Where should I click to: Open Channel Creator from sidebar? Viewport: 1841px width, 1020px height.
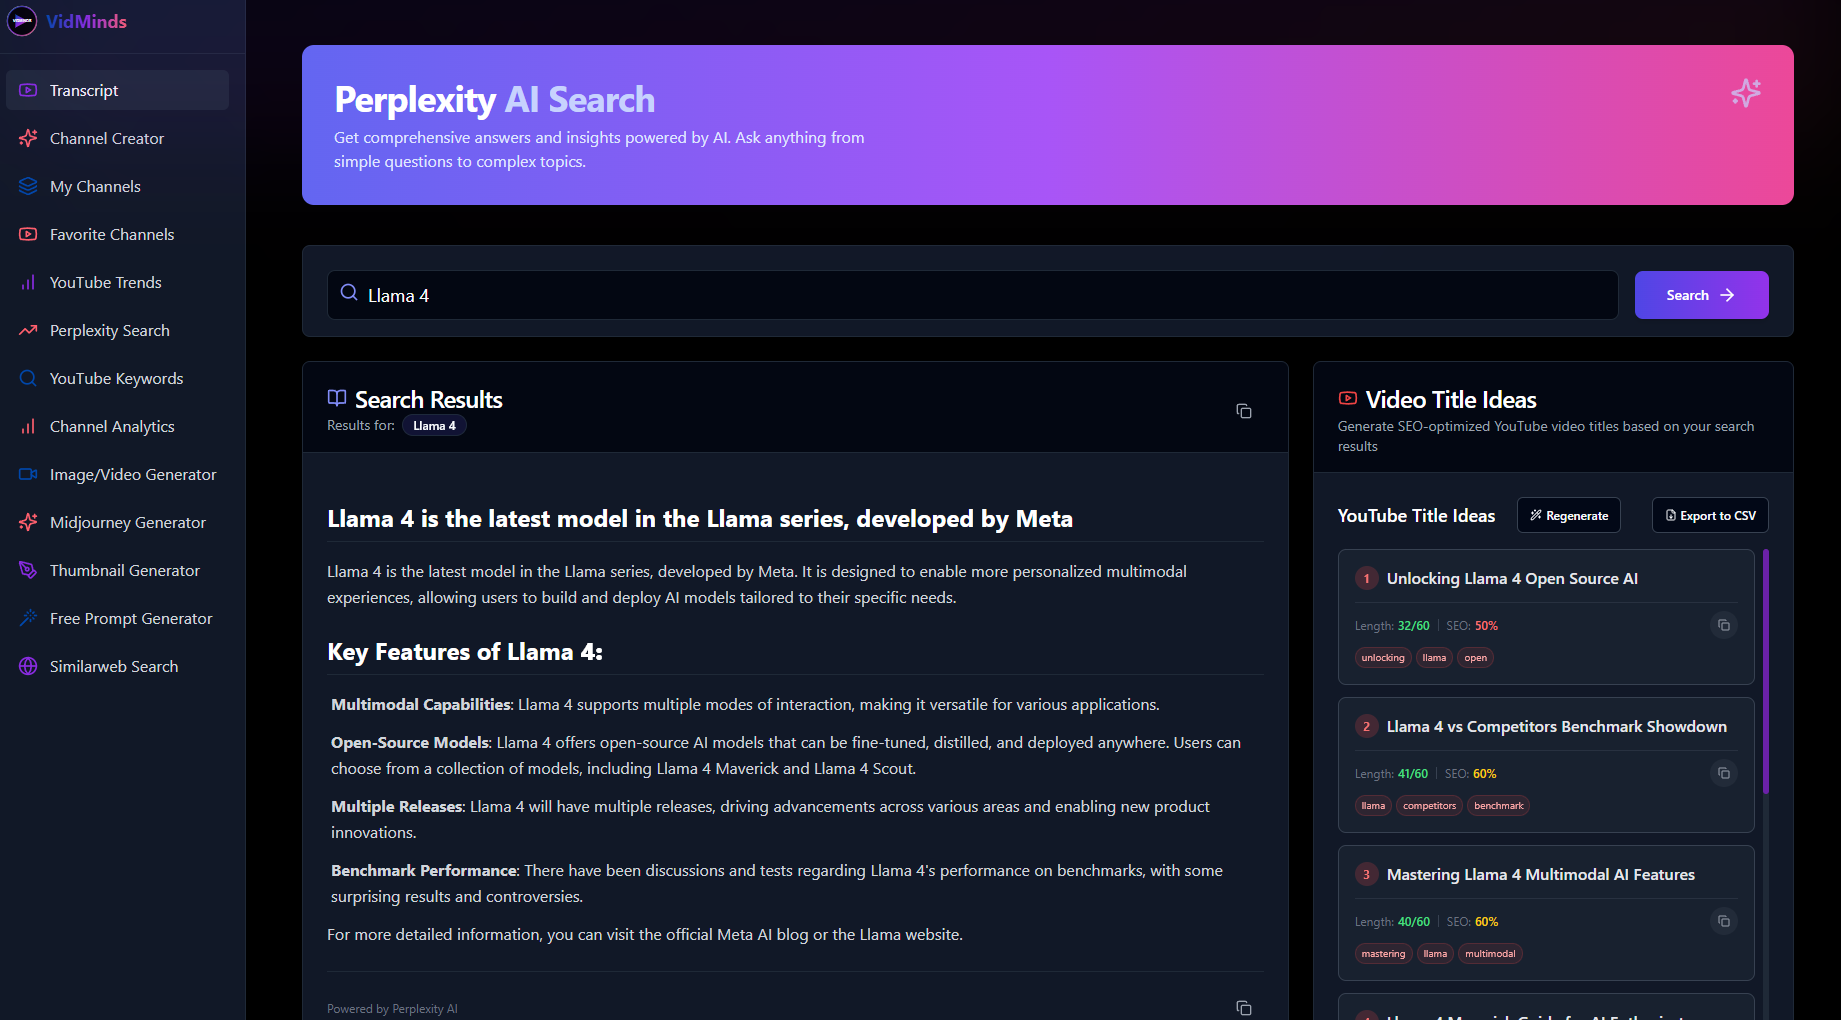[x=117, y=138]
